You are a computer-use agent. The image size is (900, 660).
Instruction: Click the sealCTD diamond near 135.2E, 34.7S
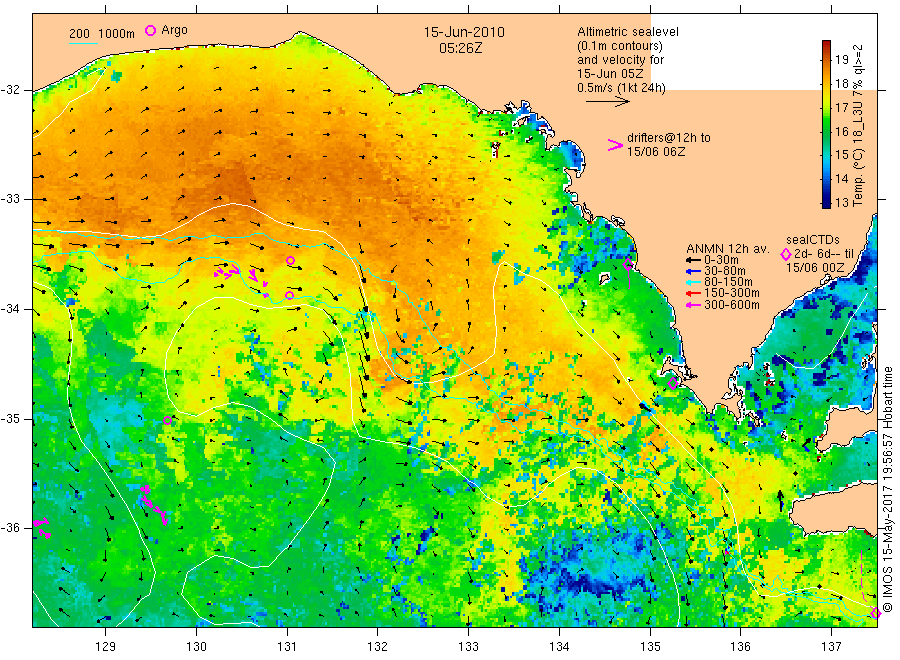point(673,383)
